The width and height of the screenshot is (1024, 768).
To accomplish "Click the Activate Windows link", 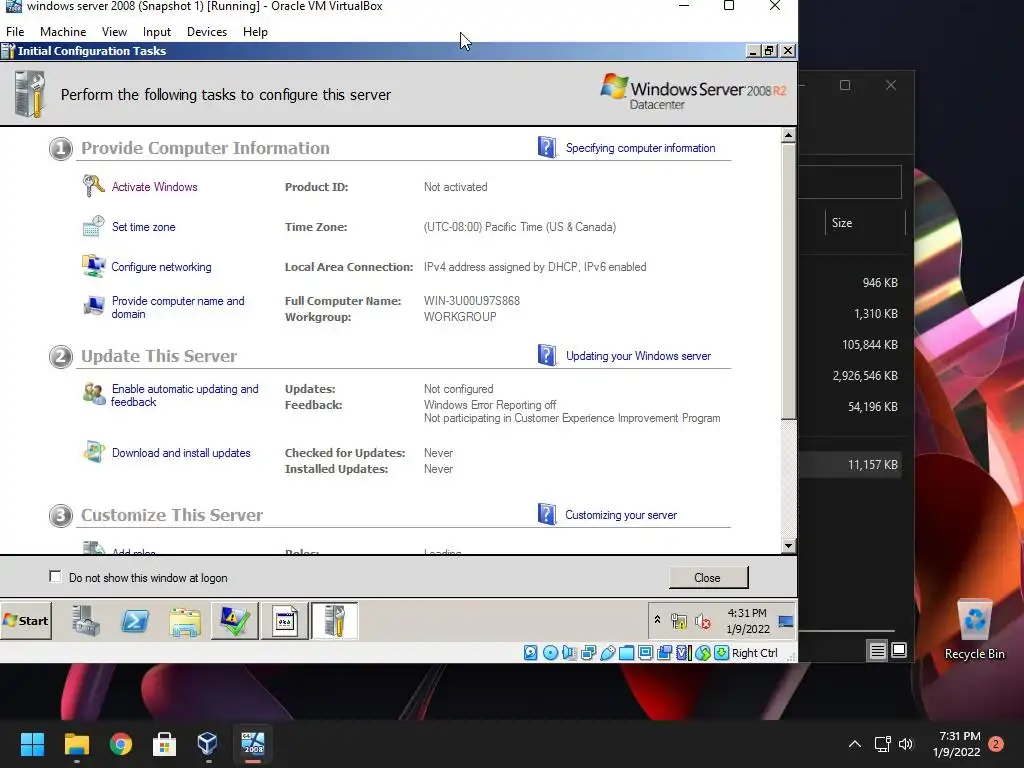I will tap(154, 187).
